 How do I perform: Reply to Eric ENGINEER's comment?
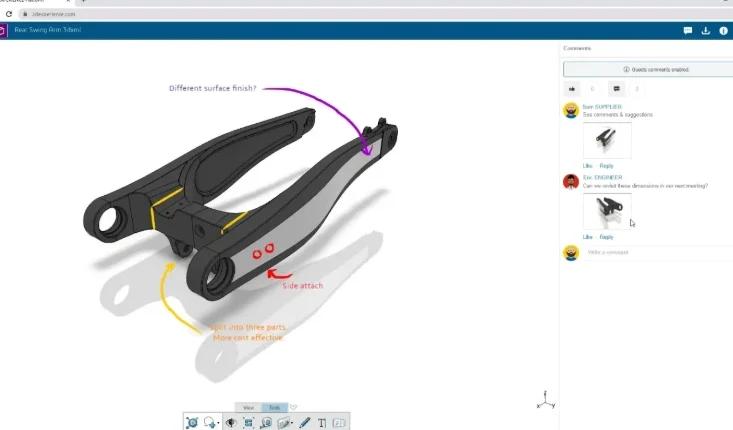click(606, 237)
